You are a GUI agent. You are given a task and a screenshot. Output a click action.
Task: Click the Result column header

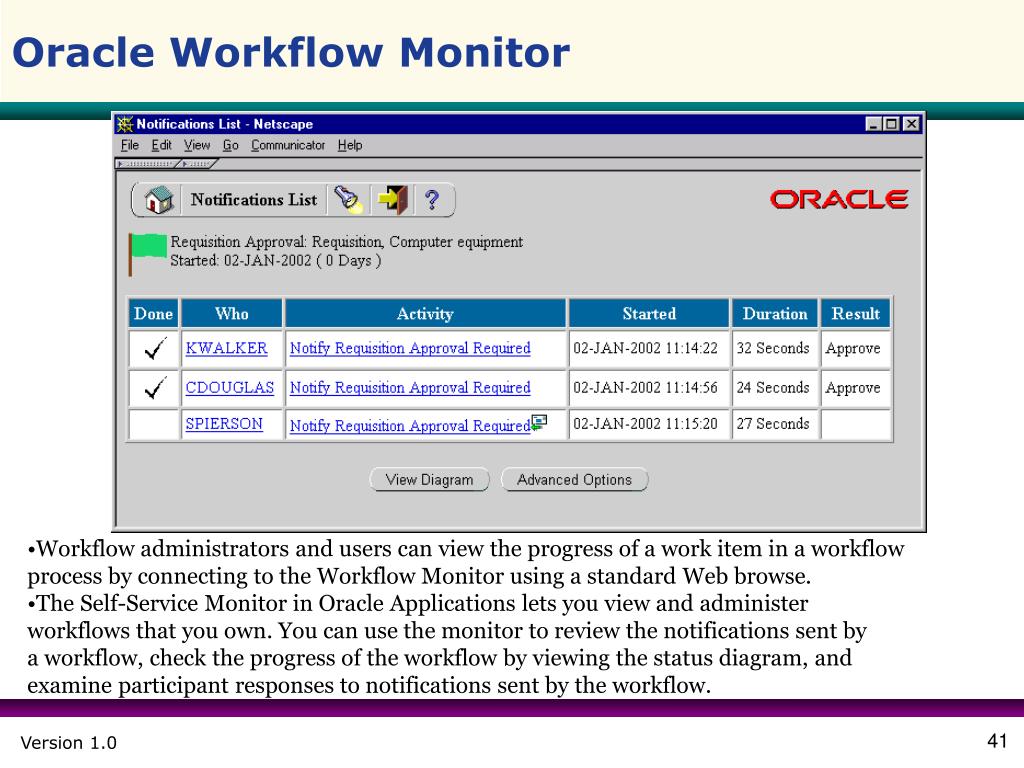pyautogui.click(x=856, y=313)
